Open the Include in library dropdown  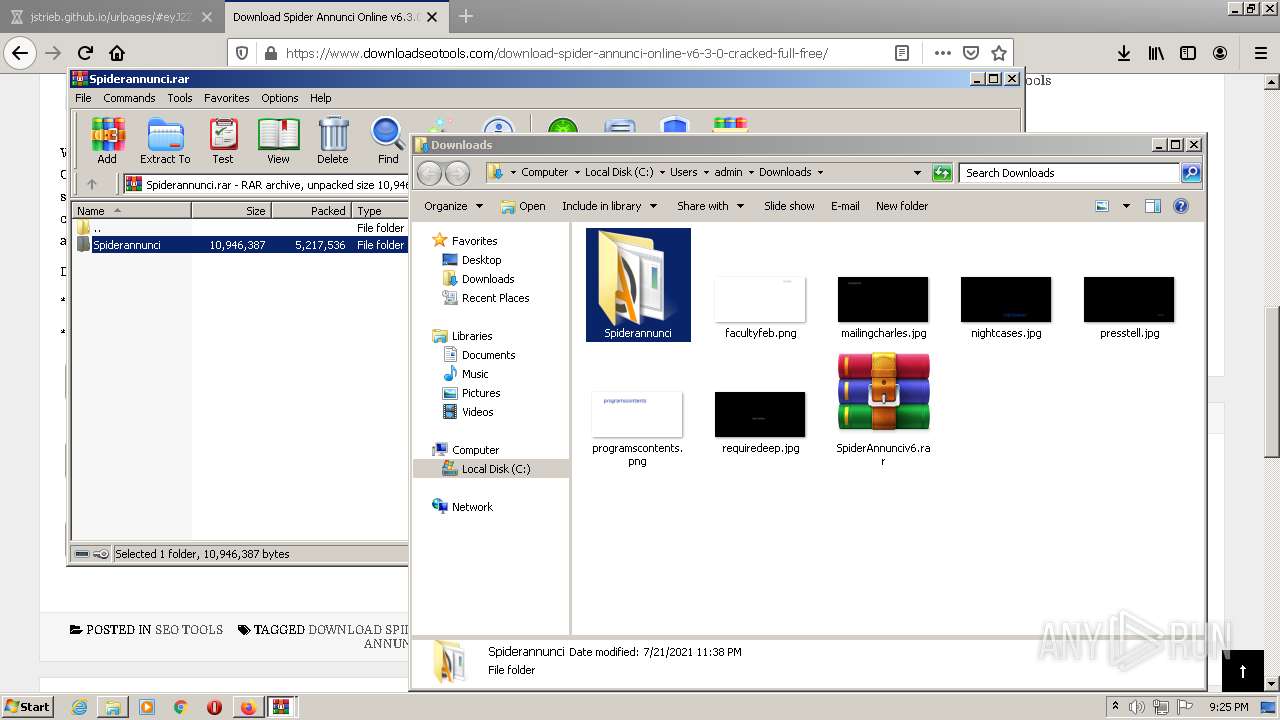(x=609, y=206)
